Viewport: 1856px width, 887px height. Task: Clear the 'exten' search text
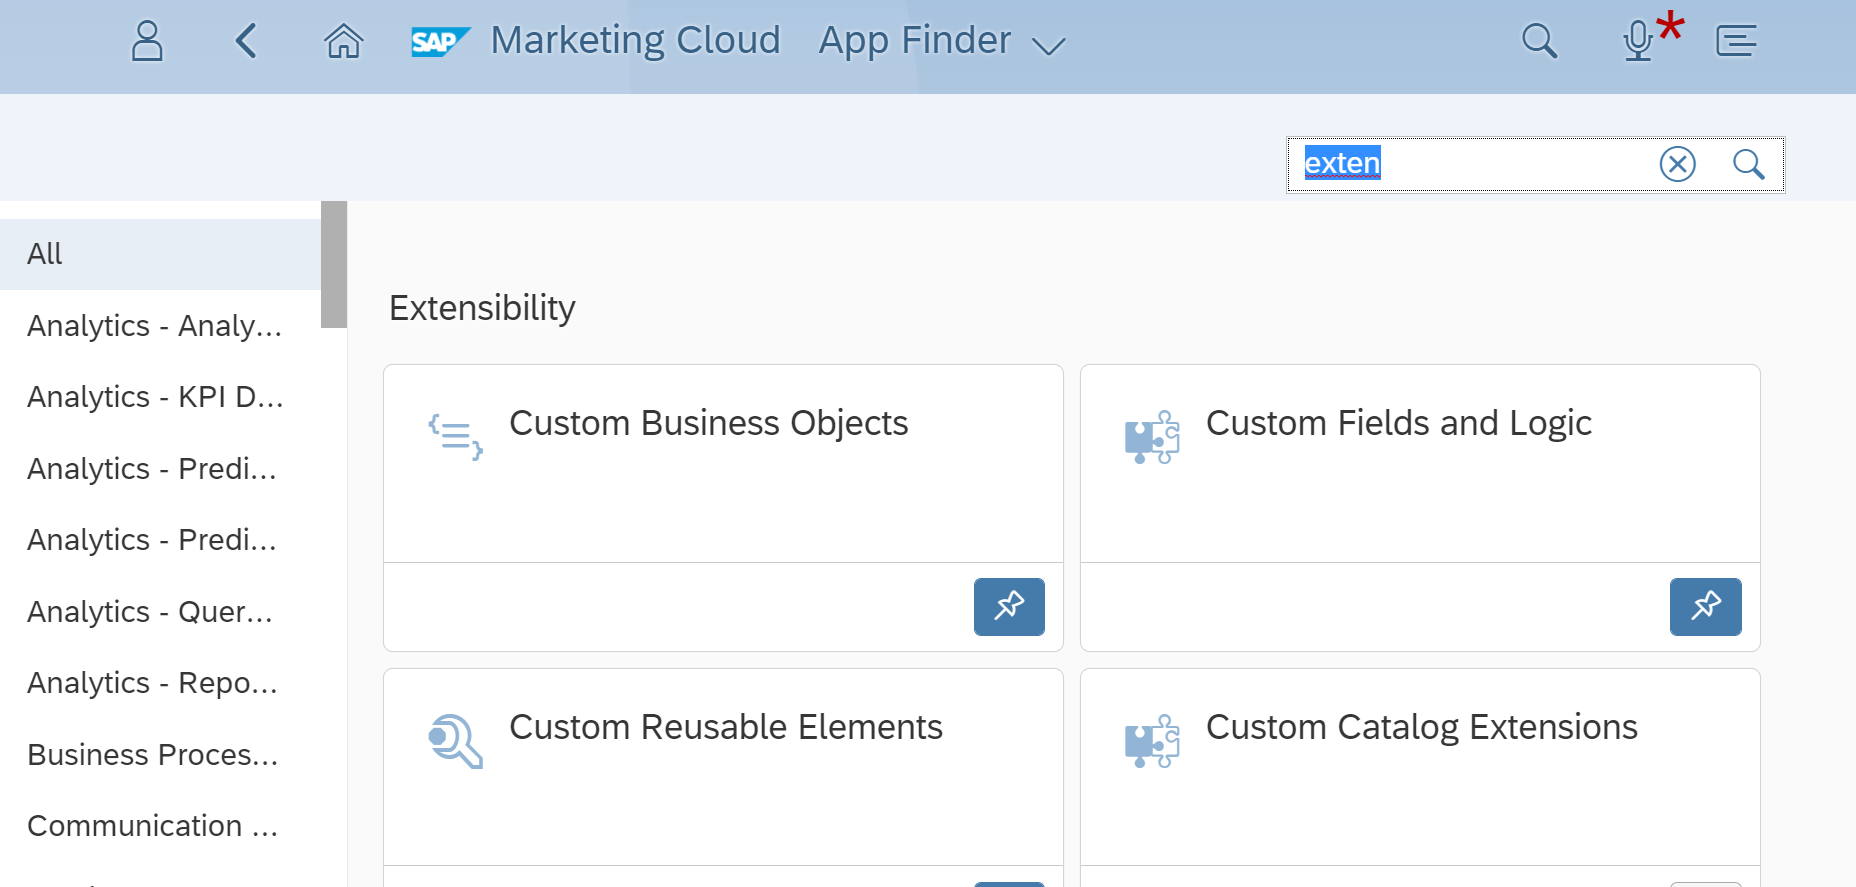(1677, 164)
